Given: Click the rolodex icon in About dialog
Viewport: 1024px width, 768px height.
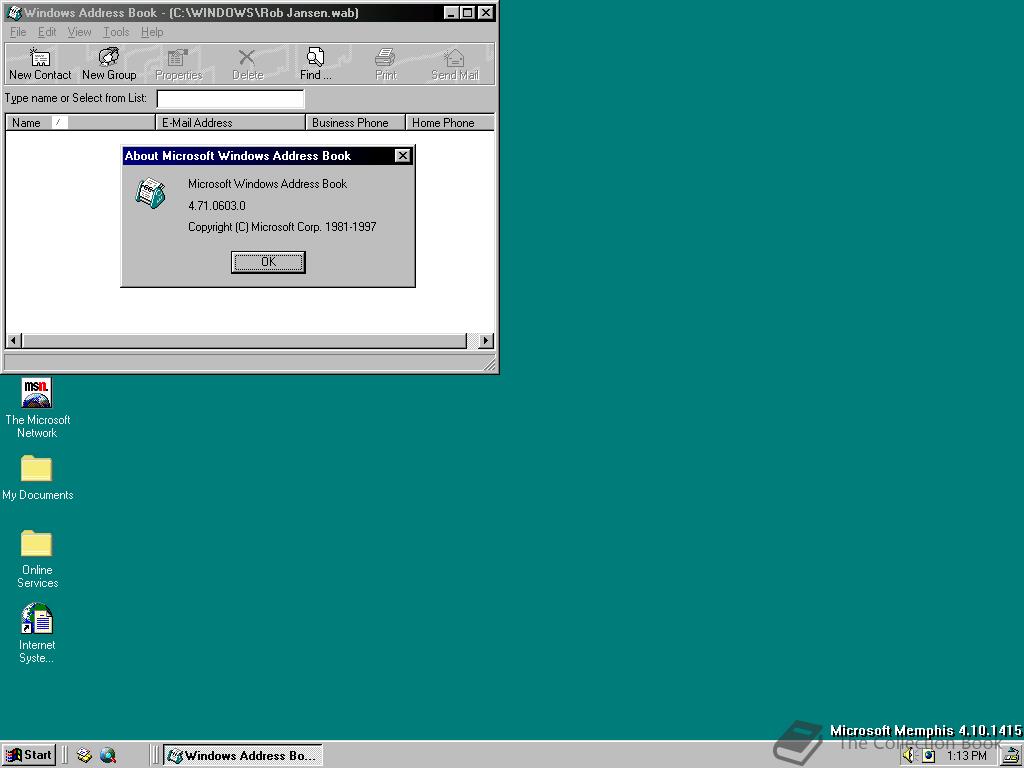Looking at the screenshot, I should point(151,193).
